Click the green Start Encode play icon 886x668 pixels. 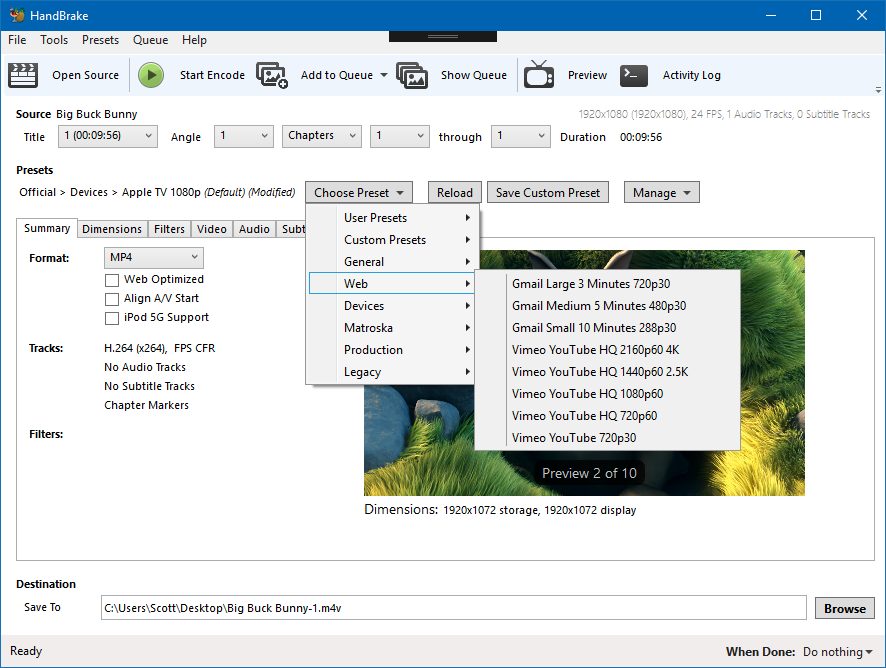coord(151,75)
